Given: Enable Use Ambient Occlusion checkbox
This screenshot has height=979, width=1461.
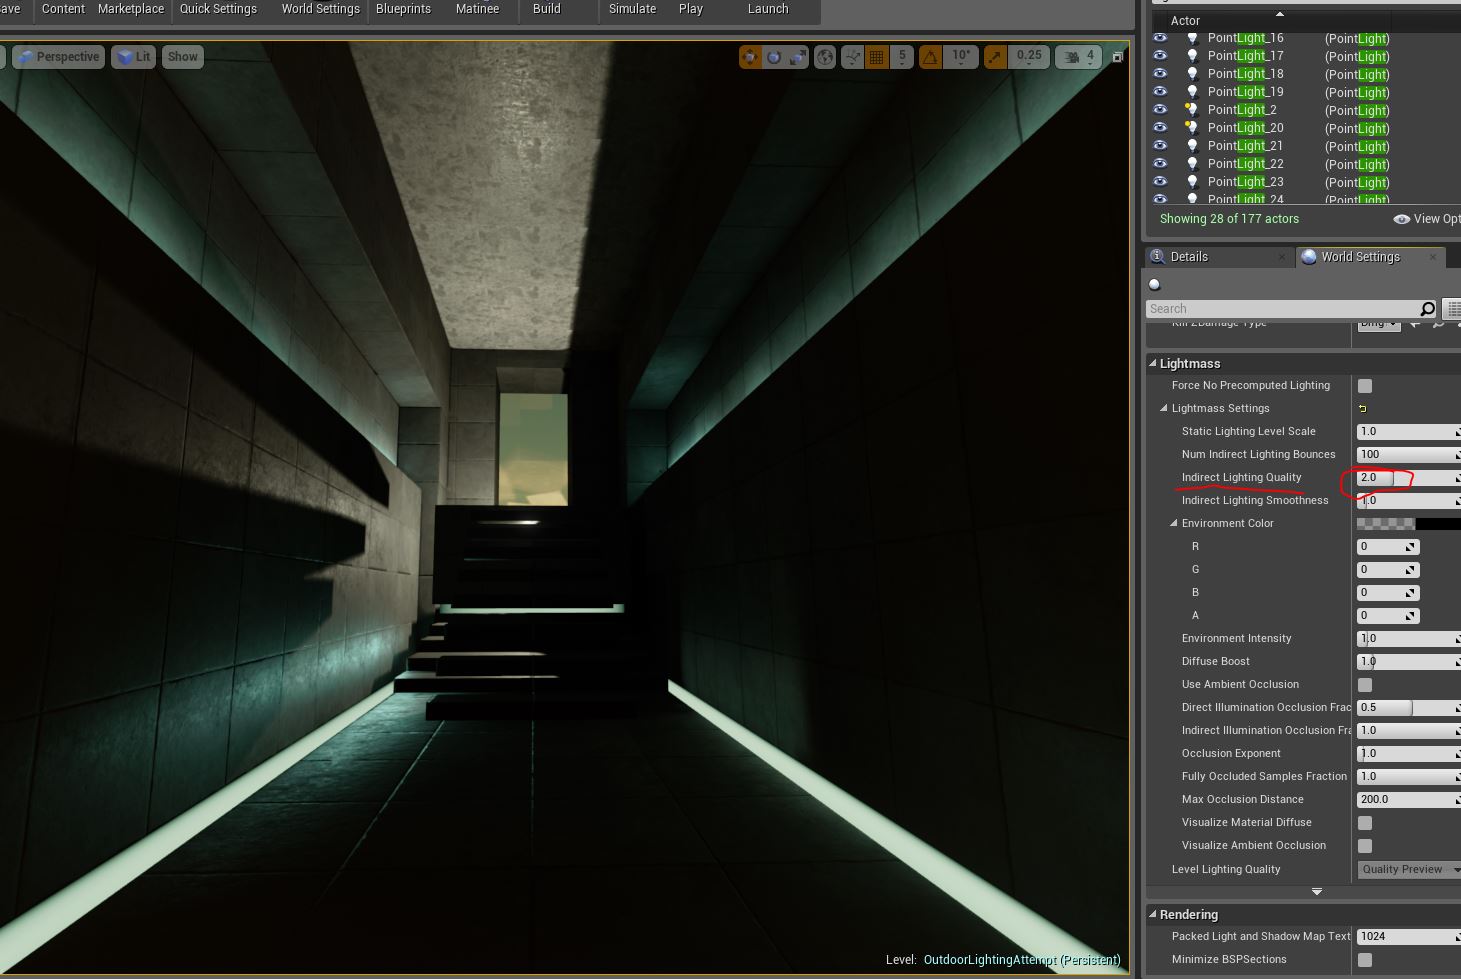Looking at the screenshot, I should [x=1365, y=685].
